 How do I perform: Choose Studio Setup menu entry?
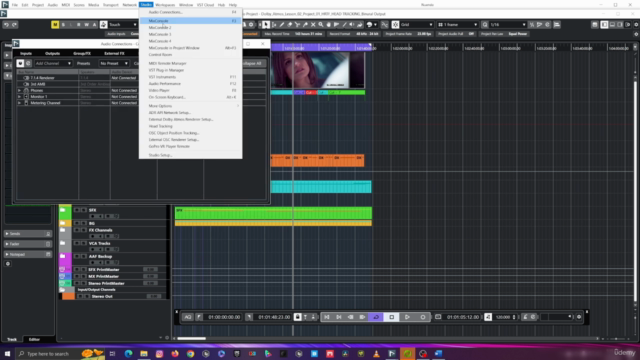[190, 155]
